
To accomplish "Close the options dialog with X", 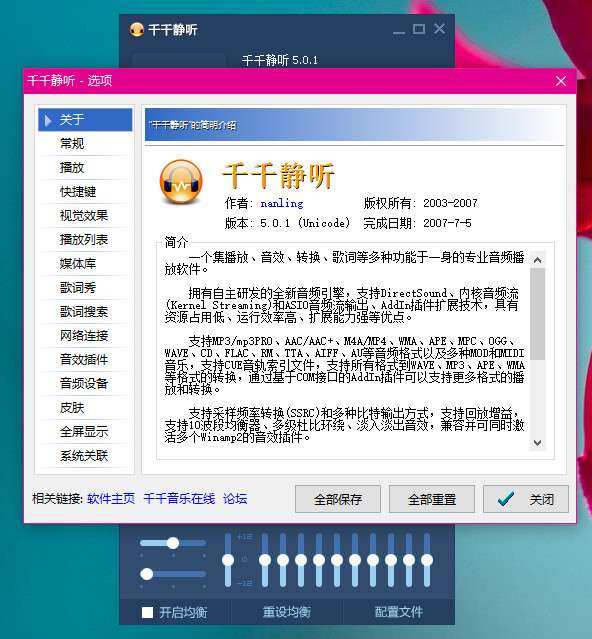I will point(561,81).
